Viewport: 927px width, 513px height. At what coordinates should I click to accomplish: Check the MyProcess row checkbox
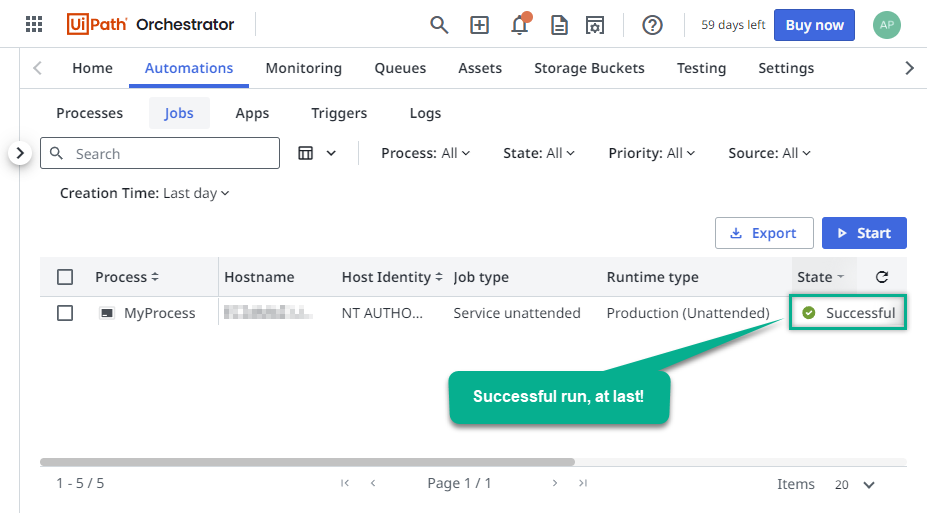click(65, 313)
